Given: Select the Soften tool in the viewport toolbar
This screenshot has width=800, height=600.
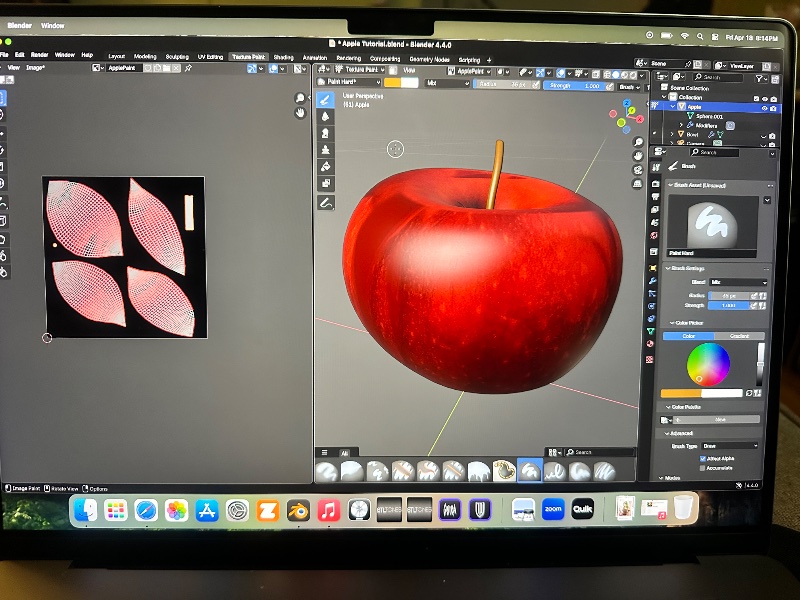Looking at the screenshot, I should 325,116.
